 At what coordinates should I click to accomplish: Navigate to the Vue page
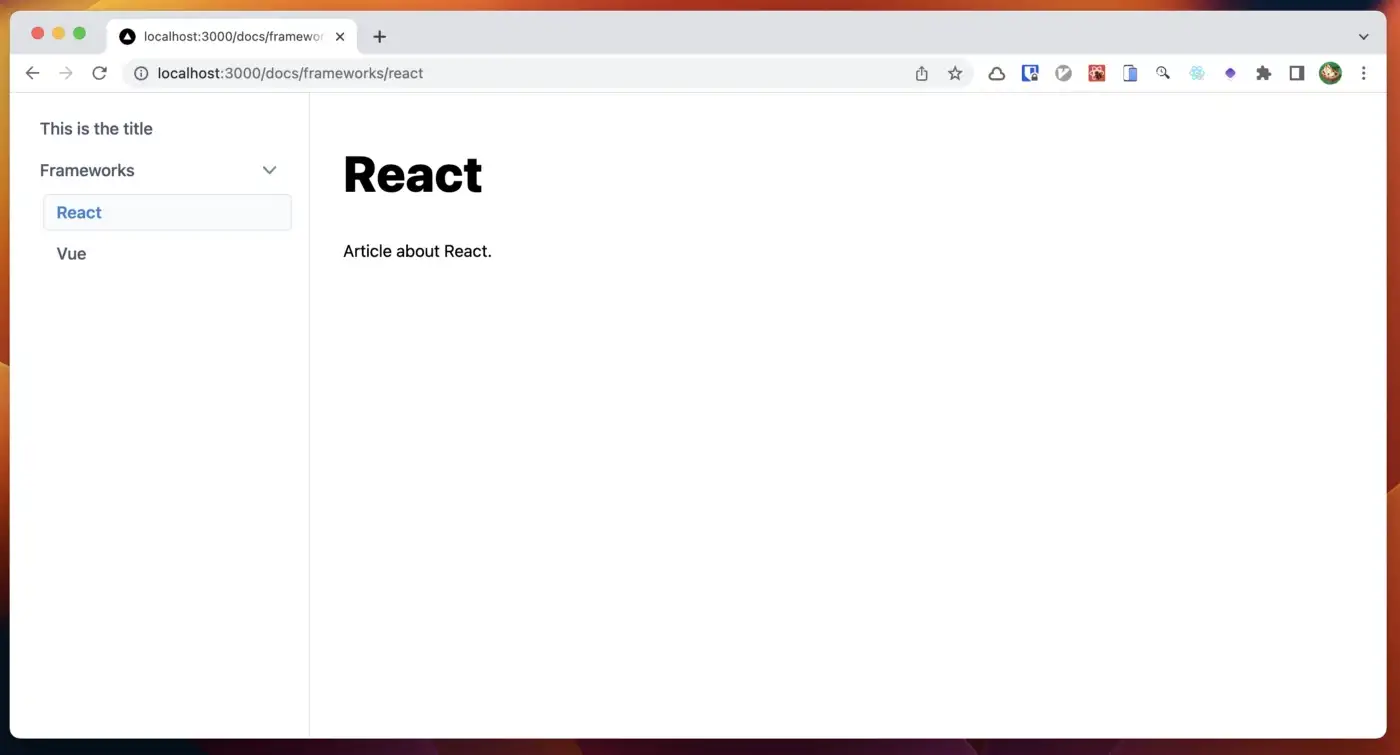[71, 254]
